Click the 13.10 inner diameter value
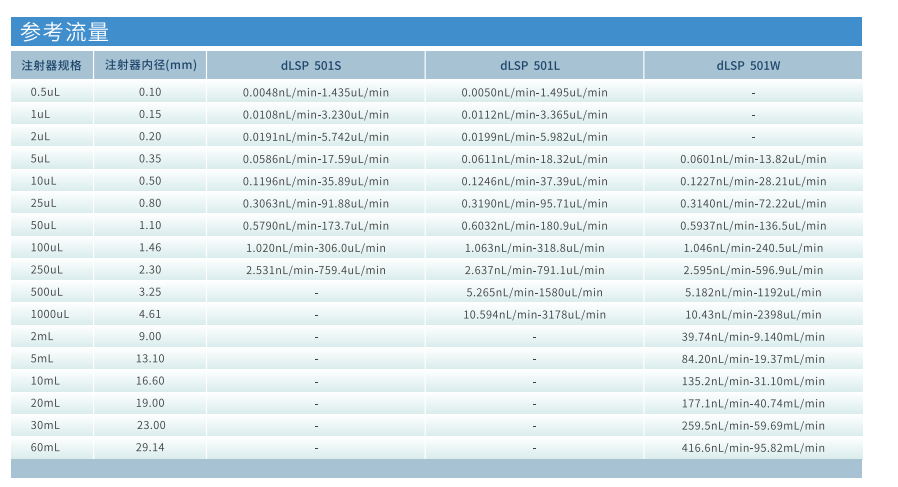Viewport: 898px width, 487px height. [150, 359]
